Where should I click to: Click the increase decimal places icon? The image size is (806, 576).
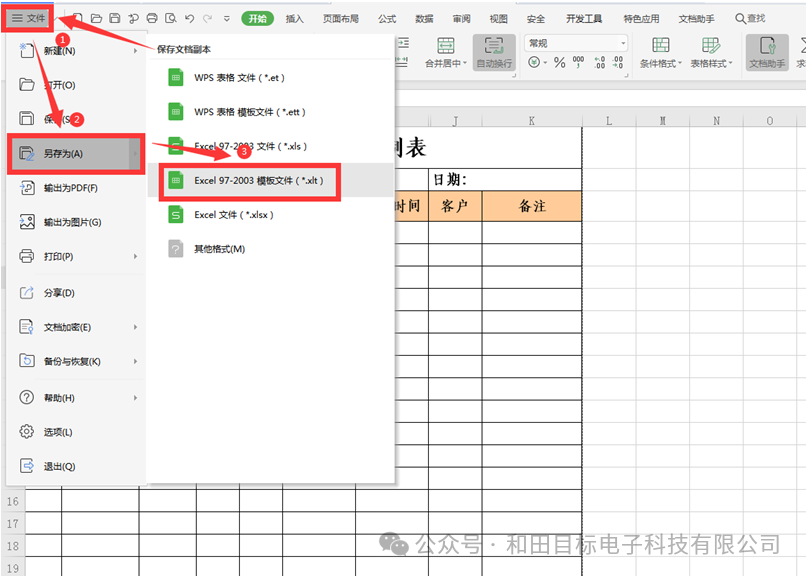click(x=599, y=63)
